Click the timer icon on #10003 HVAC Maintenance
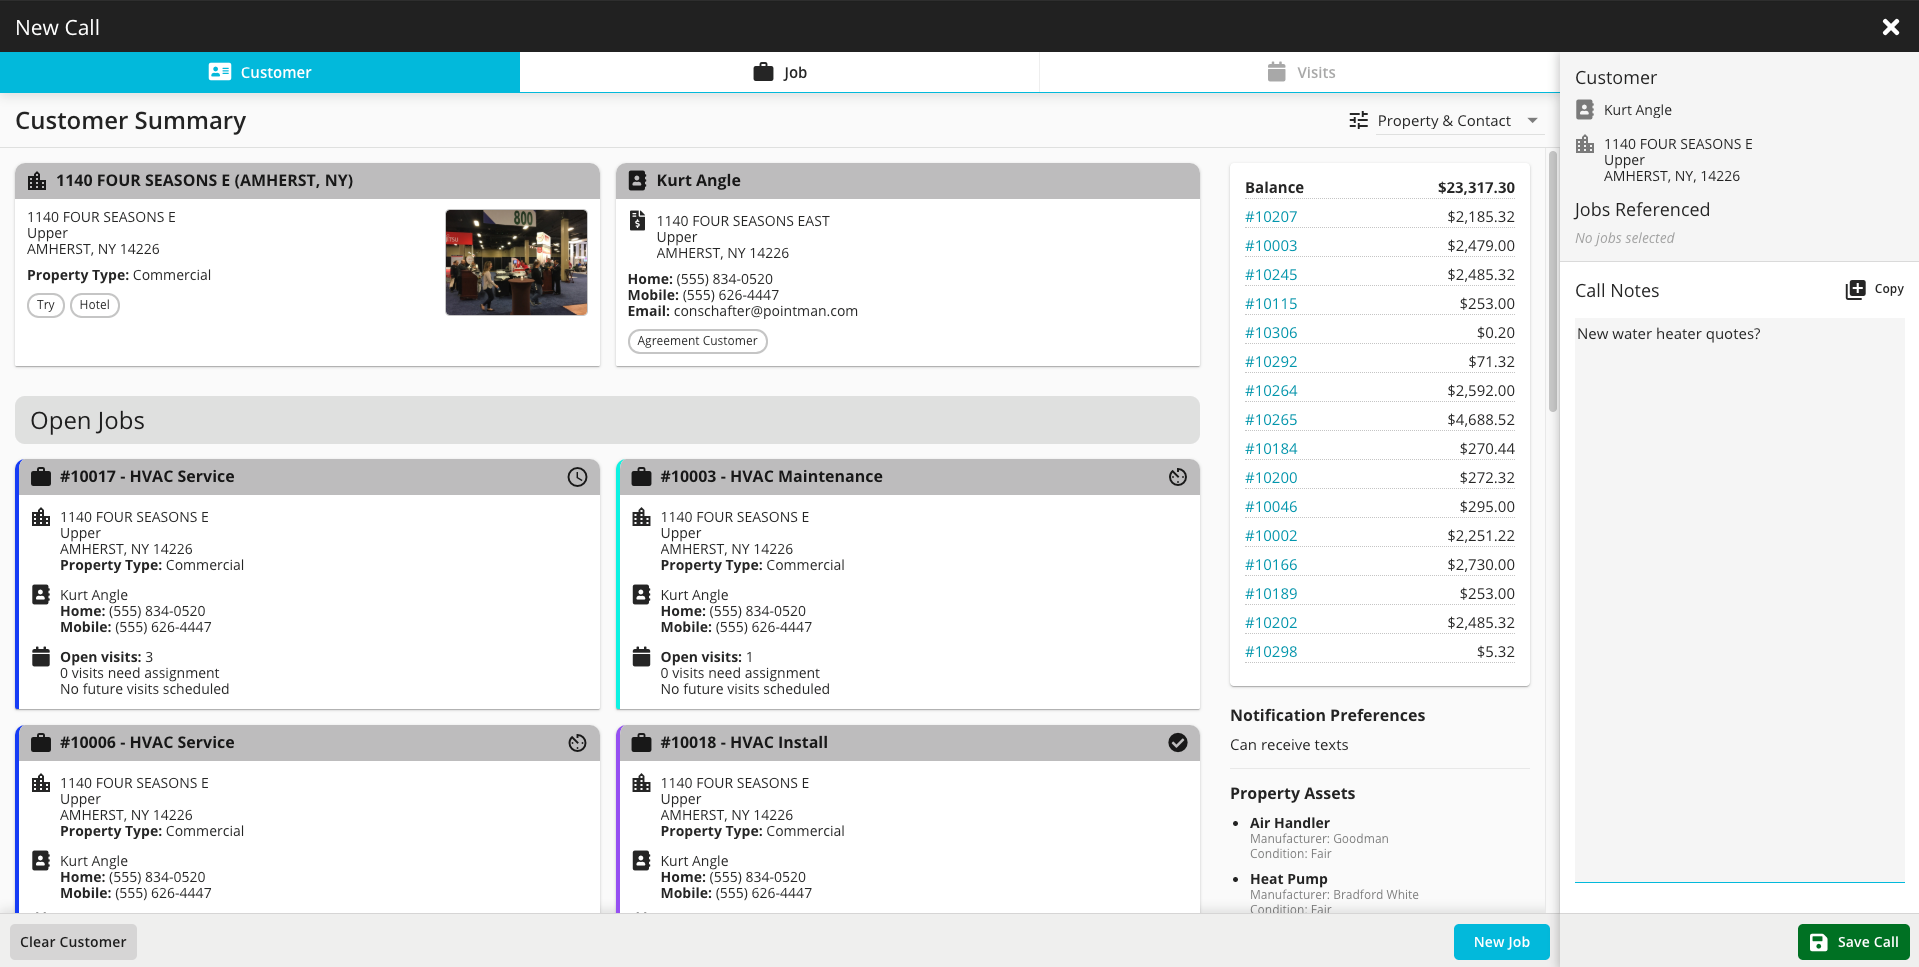The height and width of the screenshot is (967, 1919). coord(1177,477)
